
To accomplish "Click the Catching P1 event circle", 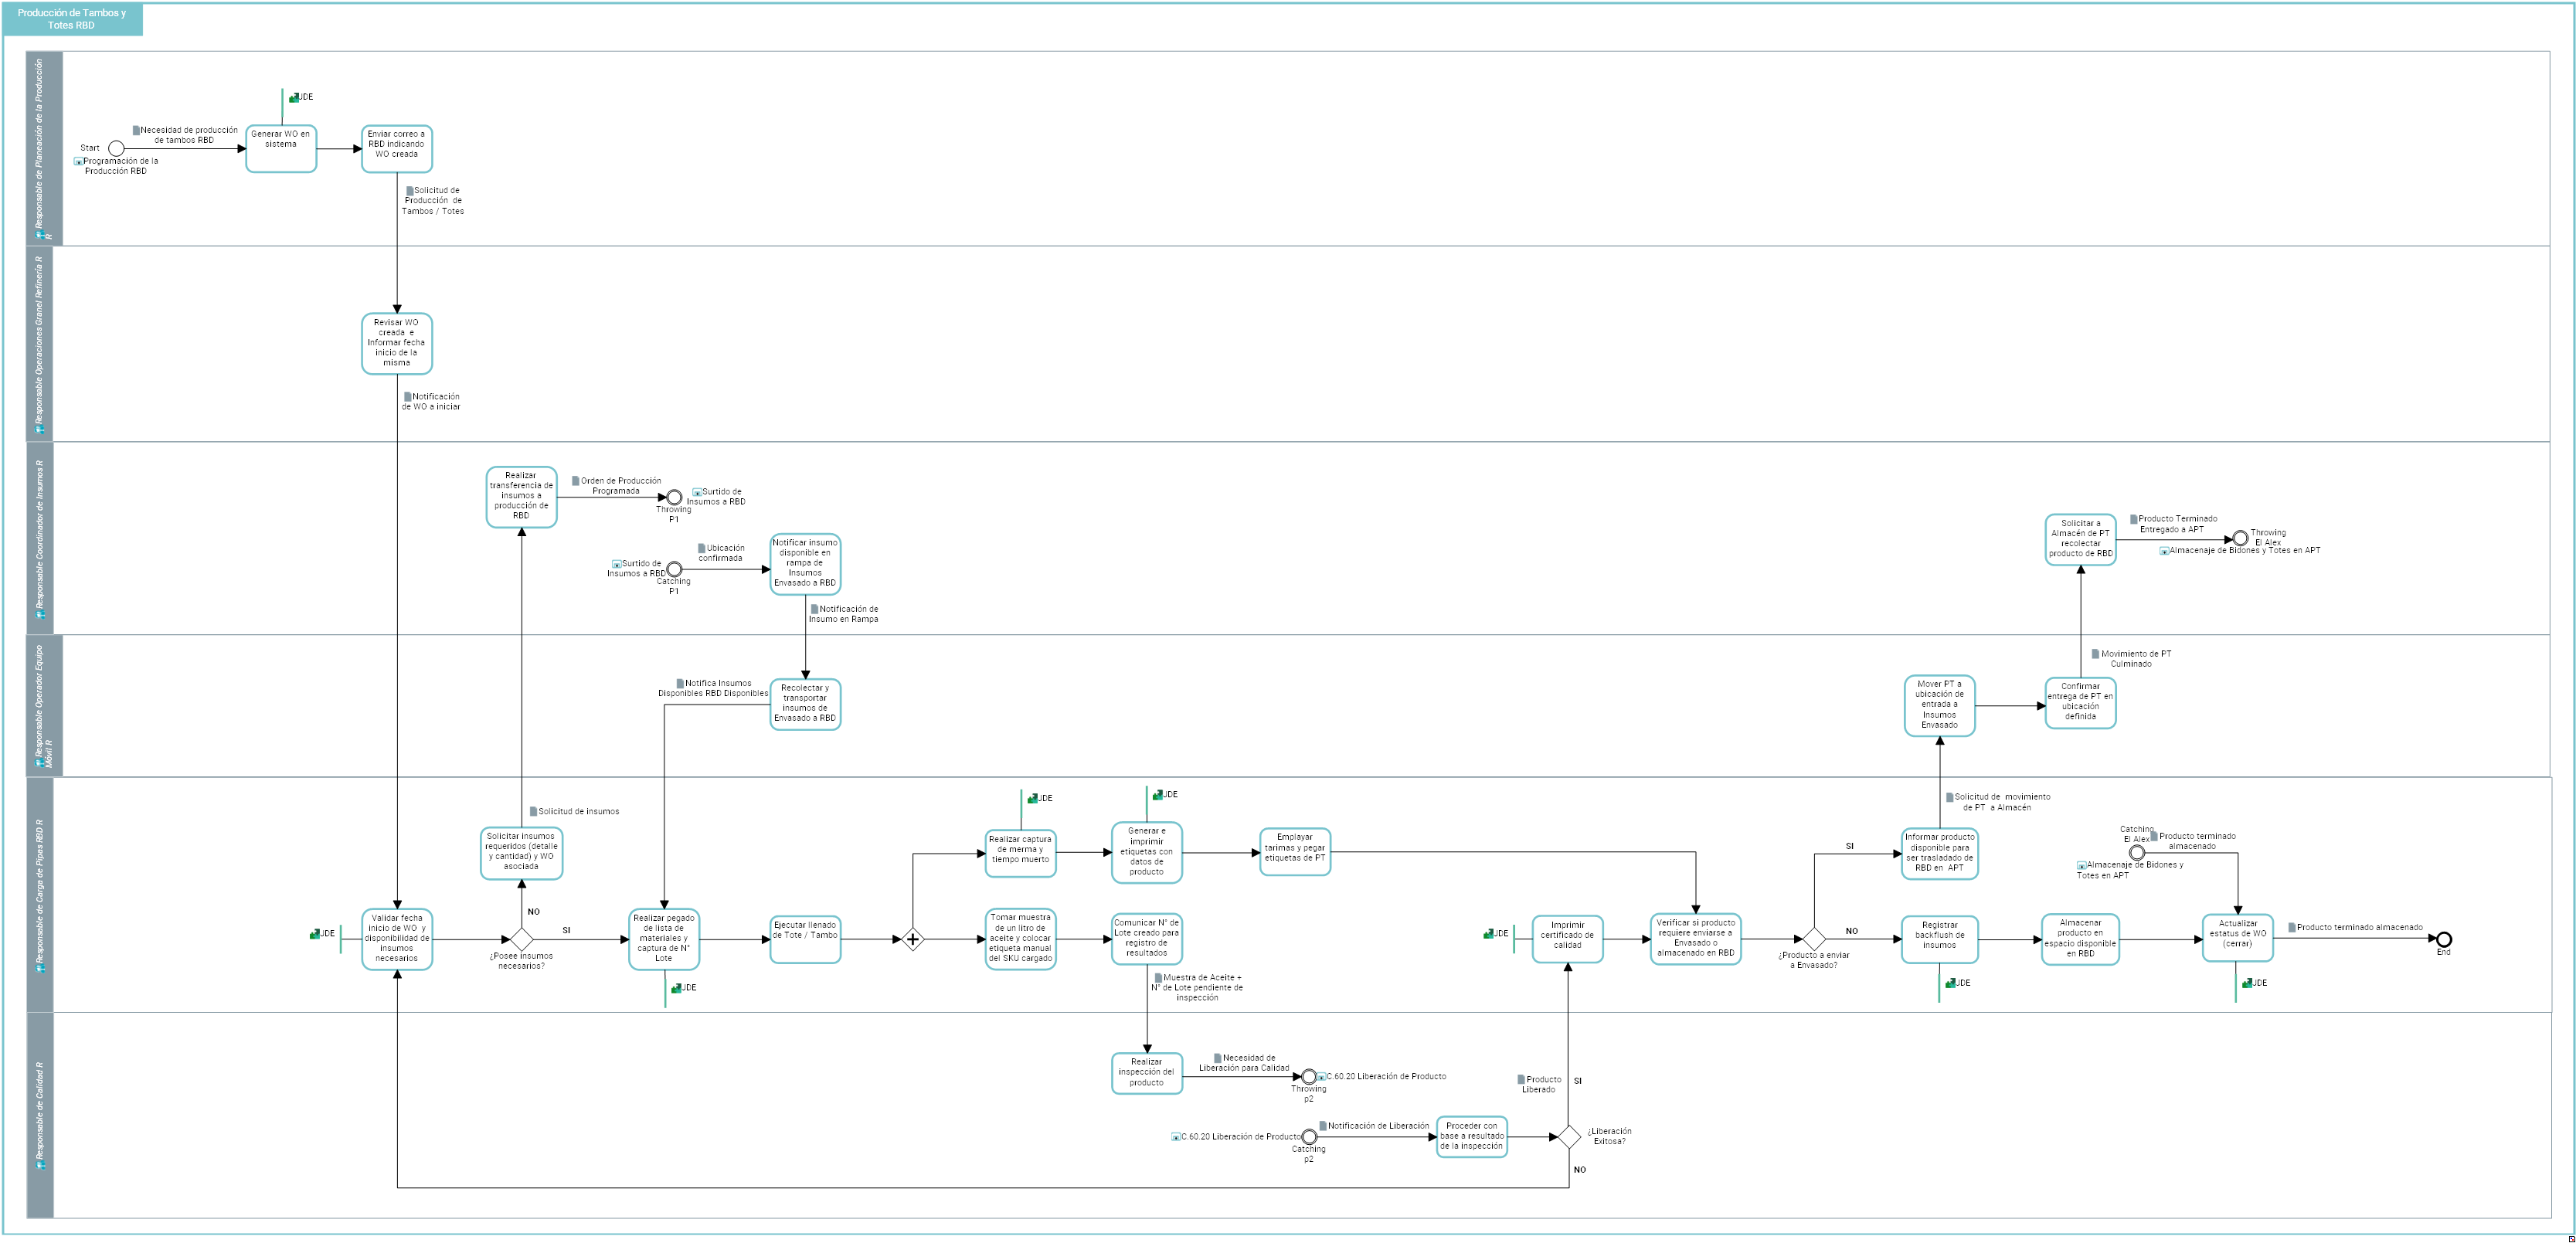I will tap(674, 569).
